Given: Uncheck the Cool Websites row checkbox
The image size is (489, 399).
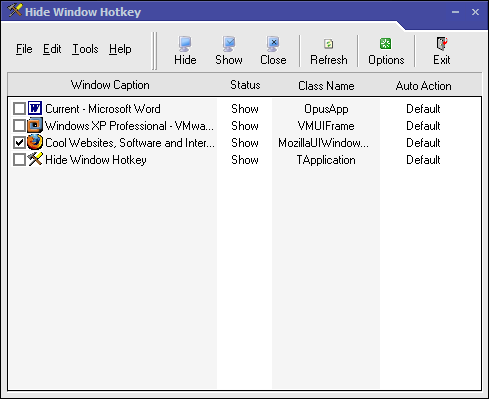Looking at the screenshot, I should tap(19, 143).
